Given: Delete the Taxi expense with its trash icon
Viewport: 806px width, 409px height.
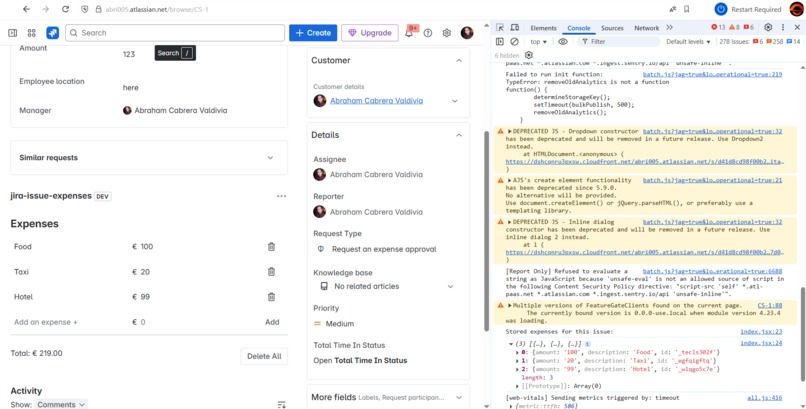Looking at the screenshot, I should click(x=271, y=272).
